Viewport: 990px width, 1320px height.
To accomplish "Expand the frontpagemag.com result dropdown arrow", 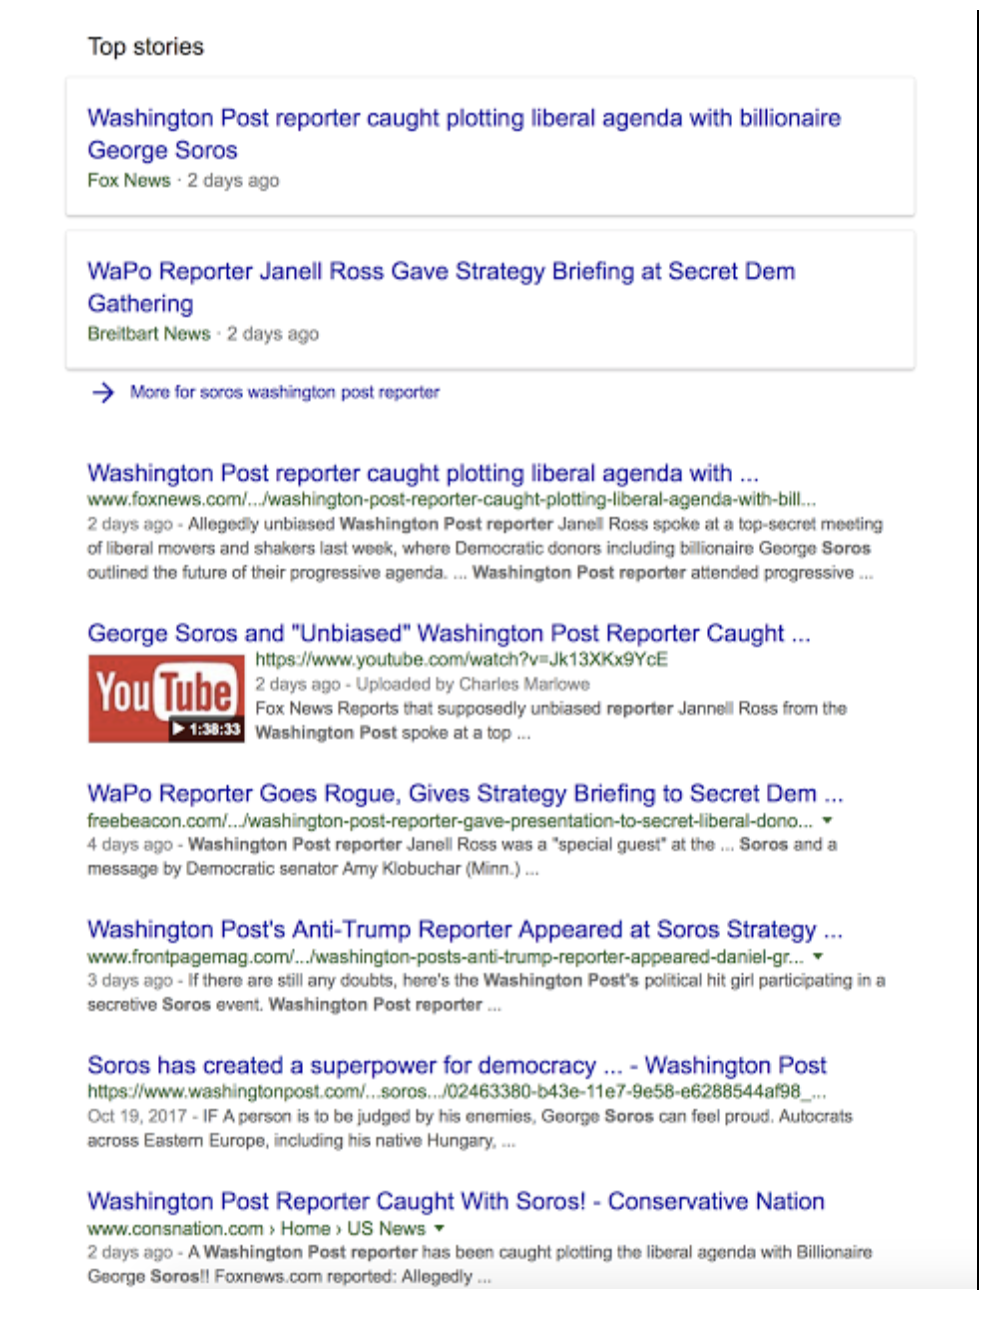I will 818,956.
